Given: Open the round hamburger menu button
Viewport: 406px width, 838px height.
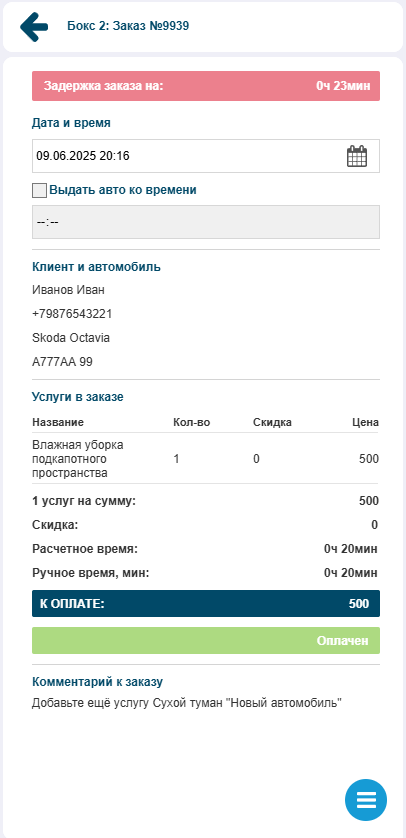Looking at the screenshot, I should [366, 800].
